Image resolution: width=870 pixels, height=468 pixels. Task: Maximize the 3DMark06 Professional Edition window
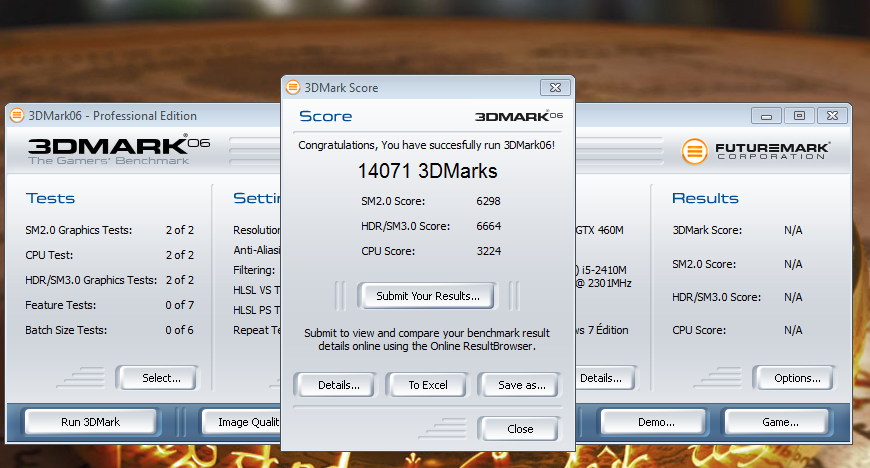tap(799, 115)
